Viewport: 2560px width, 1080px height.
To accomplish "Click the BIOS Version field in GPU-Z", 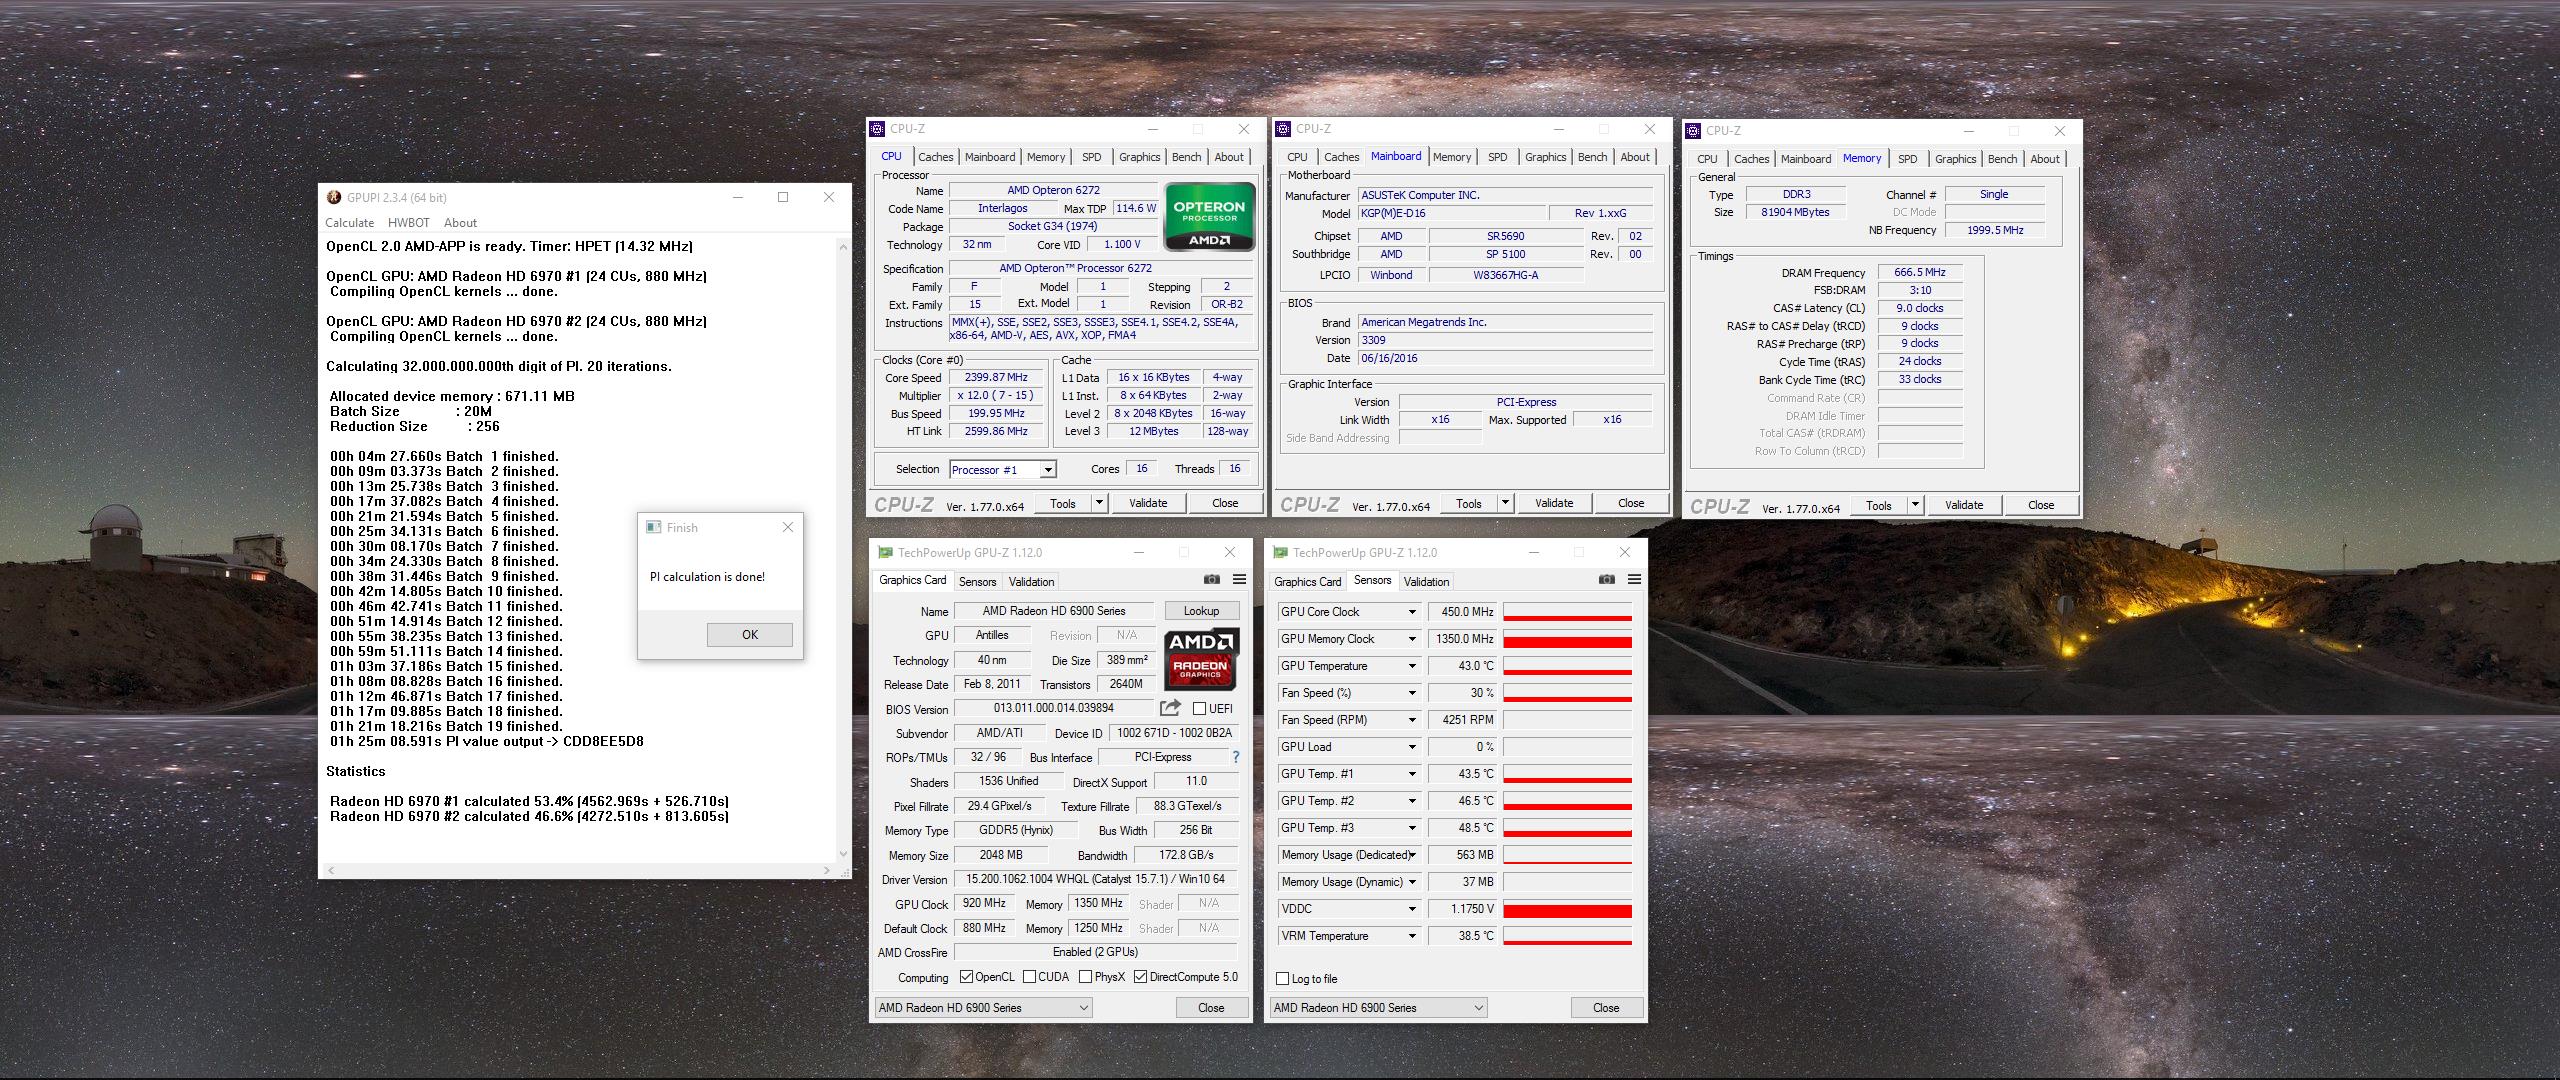I will pos(1054,708).
